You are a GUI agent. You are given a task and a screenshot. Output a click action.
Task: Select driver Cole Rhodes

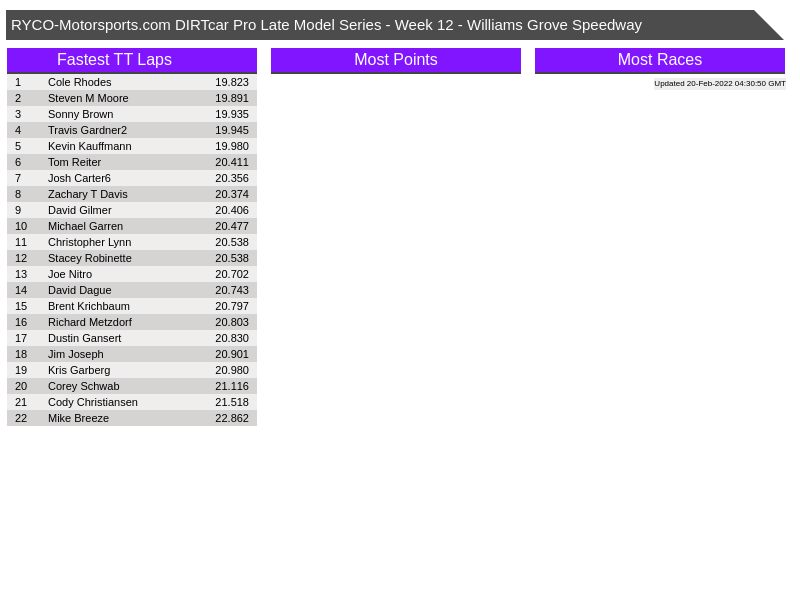[79, 82]
